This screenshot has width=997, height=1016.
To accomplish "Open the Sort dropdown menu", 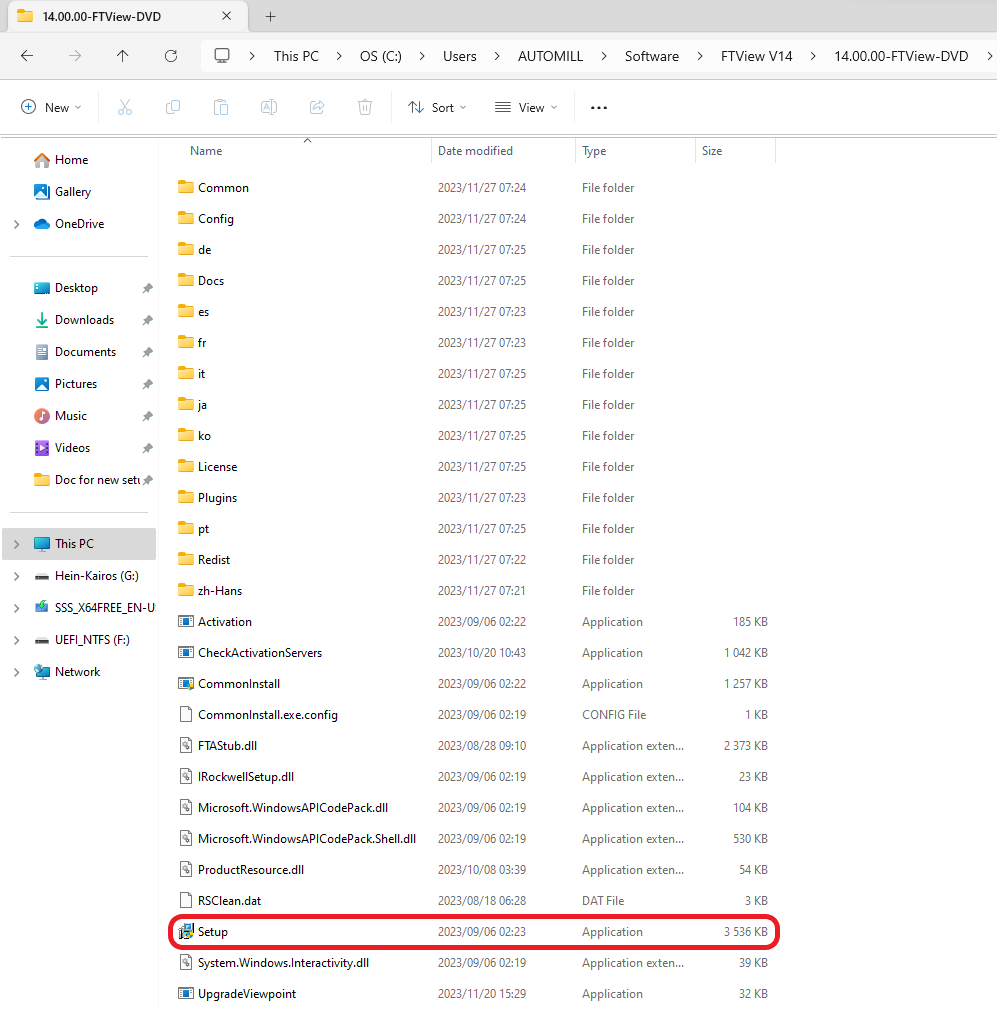I will pos(437,108).
